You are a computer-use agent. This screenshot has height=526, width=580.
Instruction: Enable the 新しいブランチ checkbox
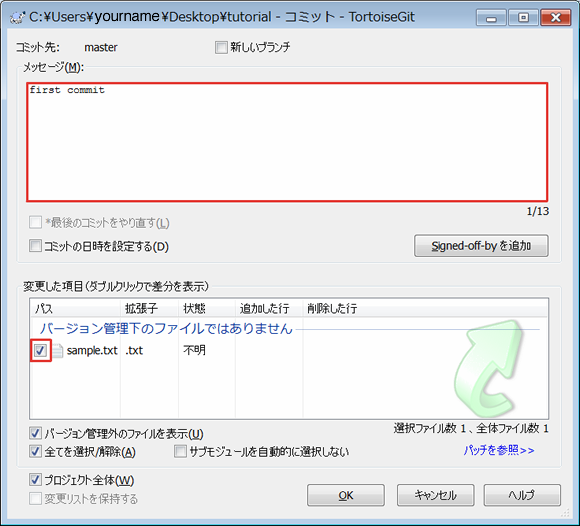pyautogui.click(x=221, y=47)
